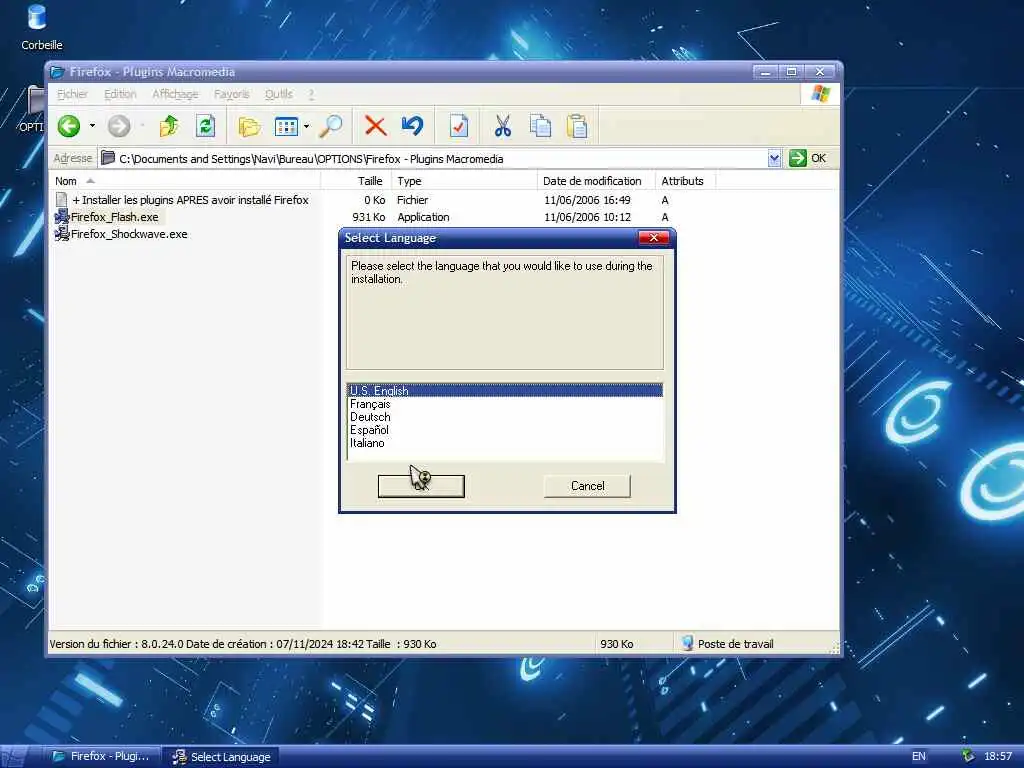1024x768 pixels.
Task: Click the Windows Start button on the taskbar
Action: click(13, 756)
